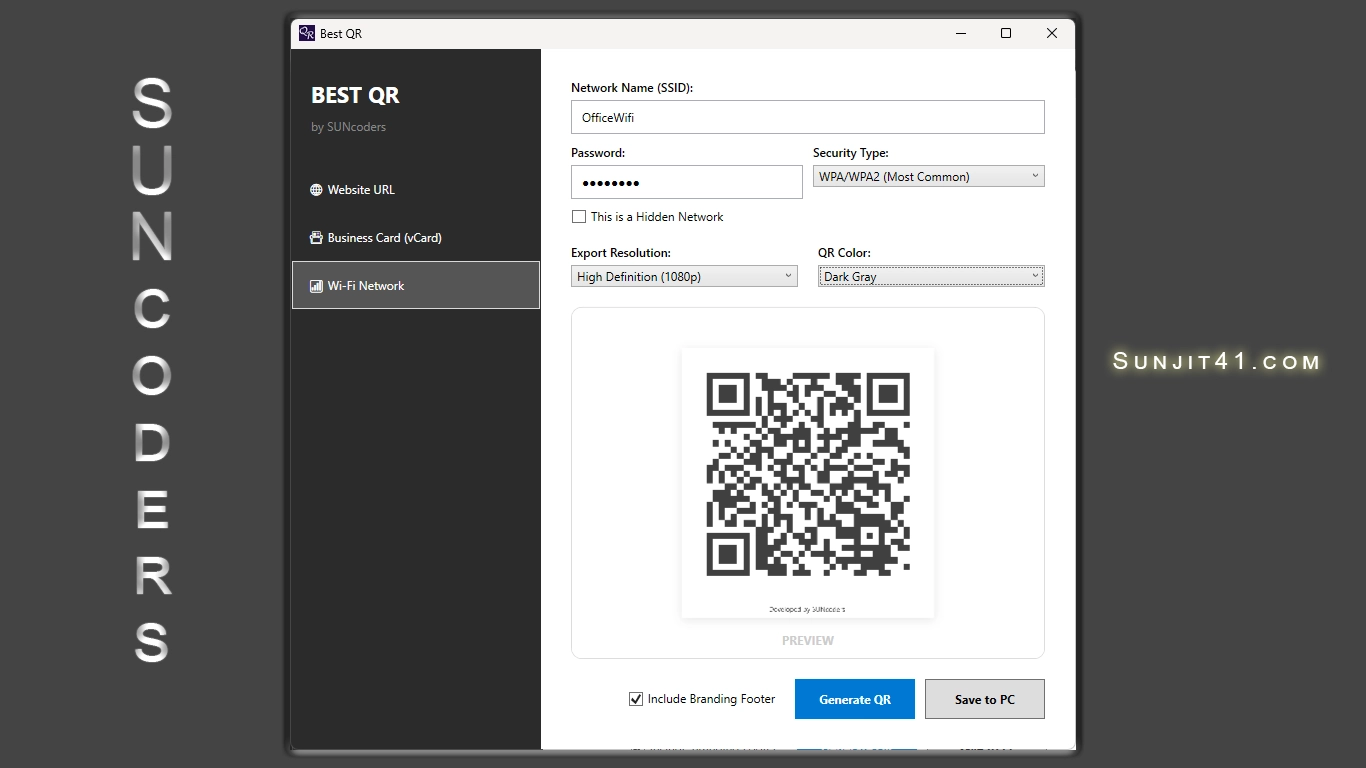Click Save to PC

[985, 699]
